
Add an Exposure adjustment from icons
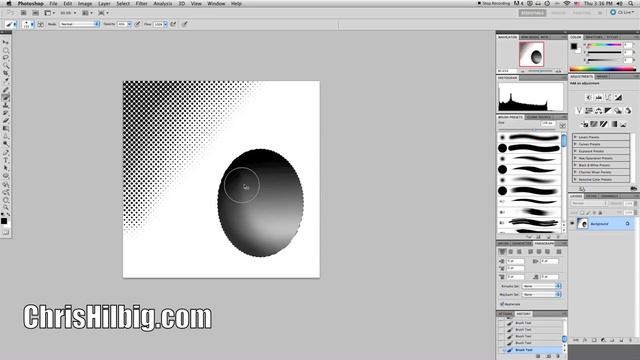pos(618,97)
